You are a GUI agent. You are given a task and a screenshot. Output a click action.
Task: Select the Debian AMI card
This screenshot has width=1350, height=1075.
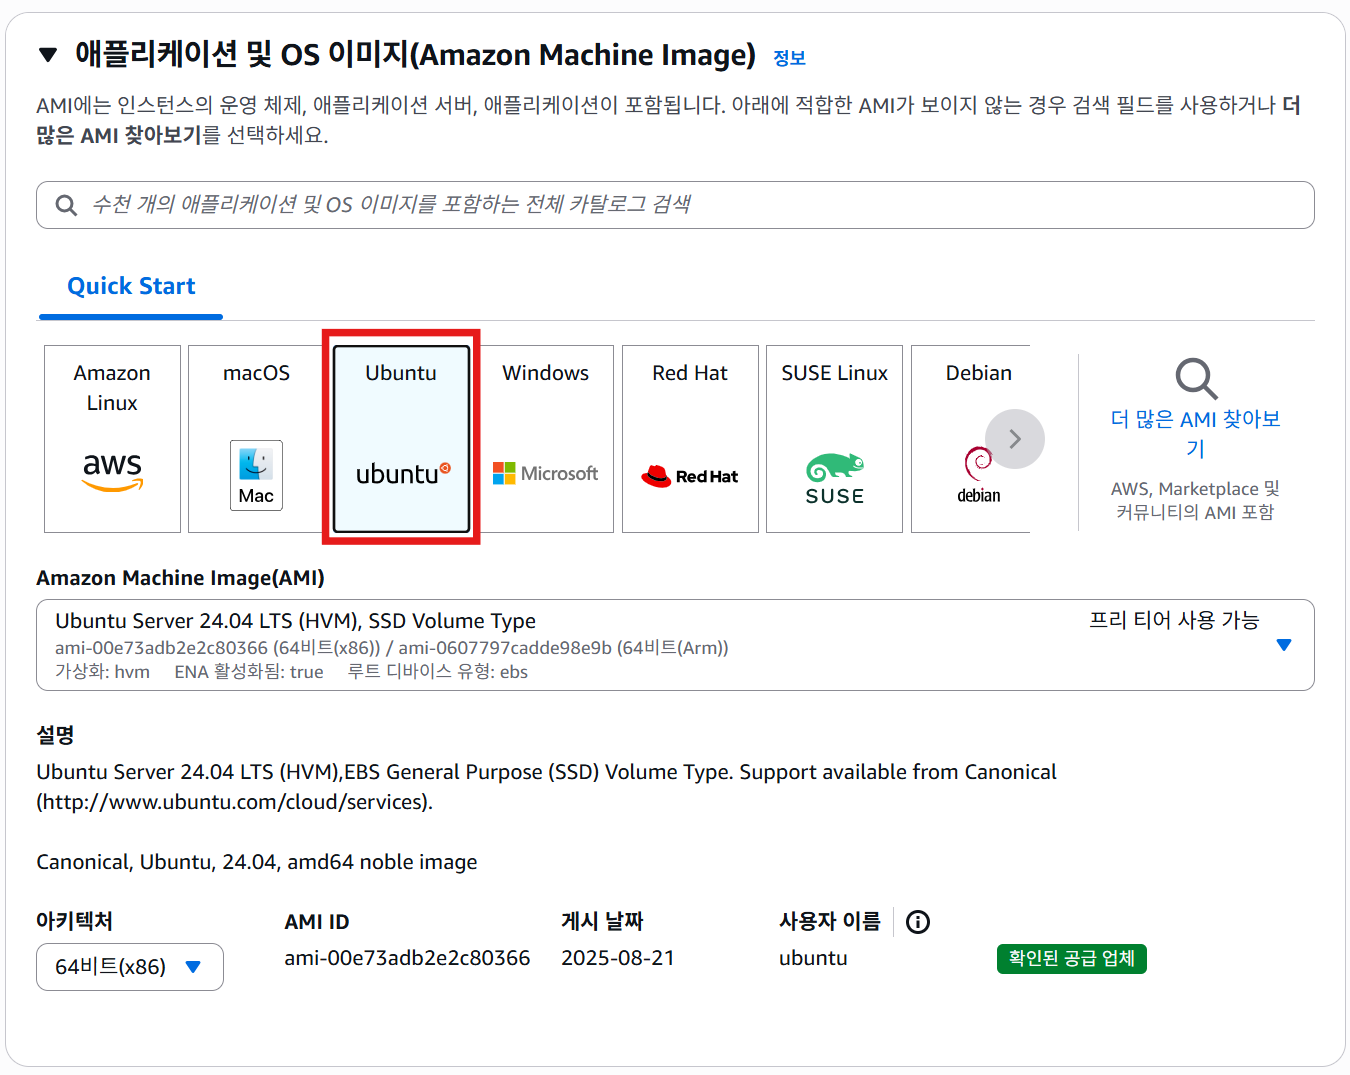pyautogui.click(x=970, y=439)
